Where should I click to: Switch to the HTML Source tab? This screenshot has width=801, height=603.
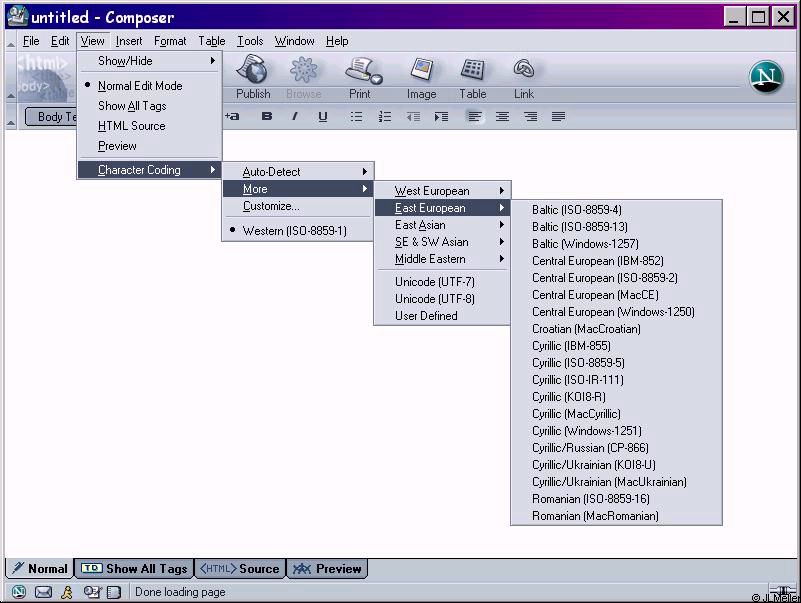(240, 569)
